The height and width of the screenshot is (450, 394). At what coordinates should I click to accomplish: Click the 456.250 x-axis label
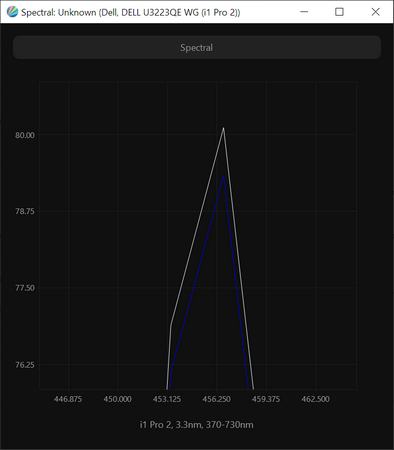216,399
